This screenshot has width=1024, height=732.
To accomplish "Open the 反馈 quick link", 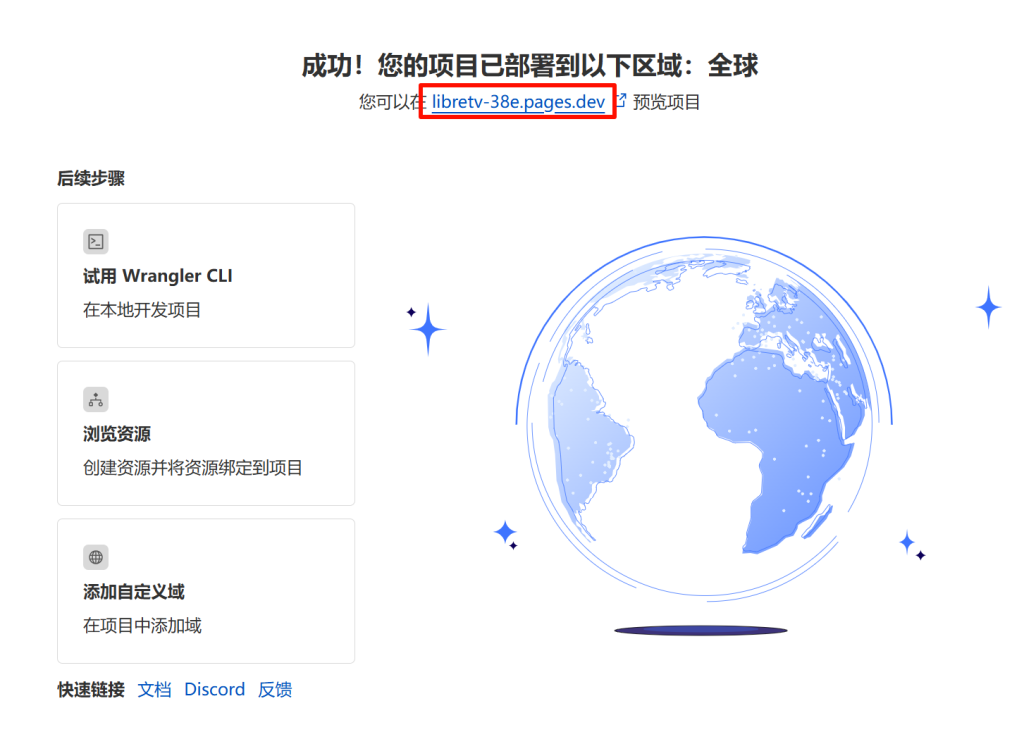I will 275,690.
